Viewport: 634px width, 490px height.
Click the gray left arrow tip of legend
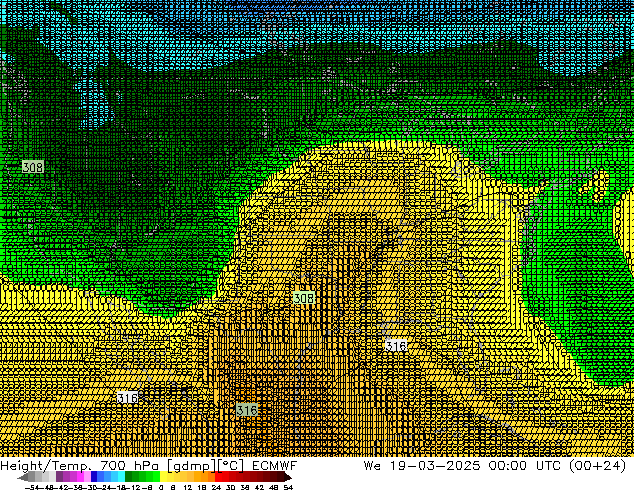[x=23, y=477]
